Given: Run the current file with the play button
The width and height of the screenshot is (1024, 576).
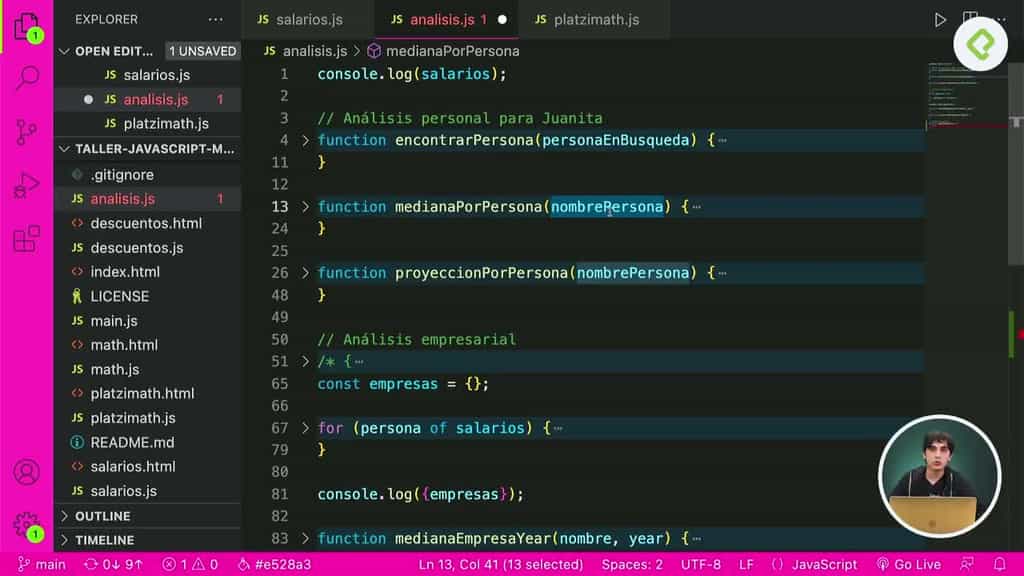Looking at the screenshot, I should point(940,18).
